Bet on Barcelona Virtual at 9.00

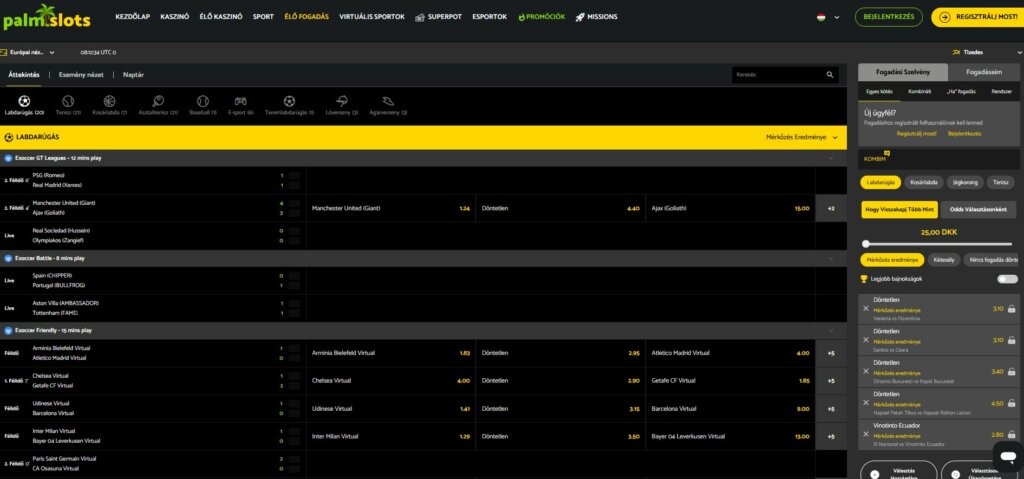pos(730,408)
